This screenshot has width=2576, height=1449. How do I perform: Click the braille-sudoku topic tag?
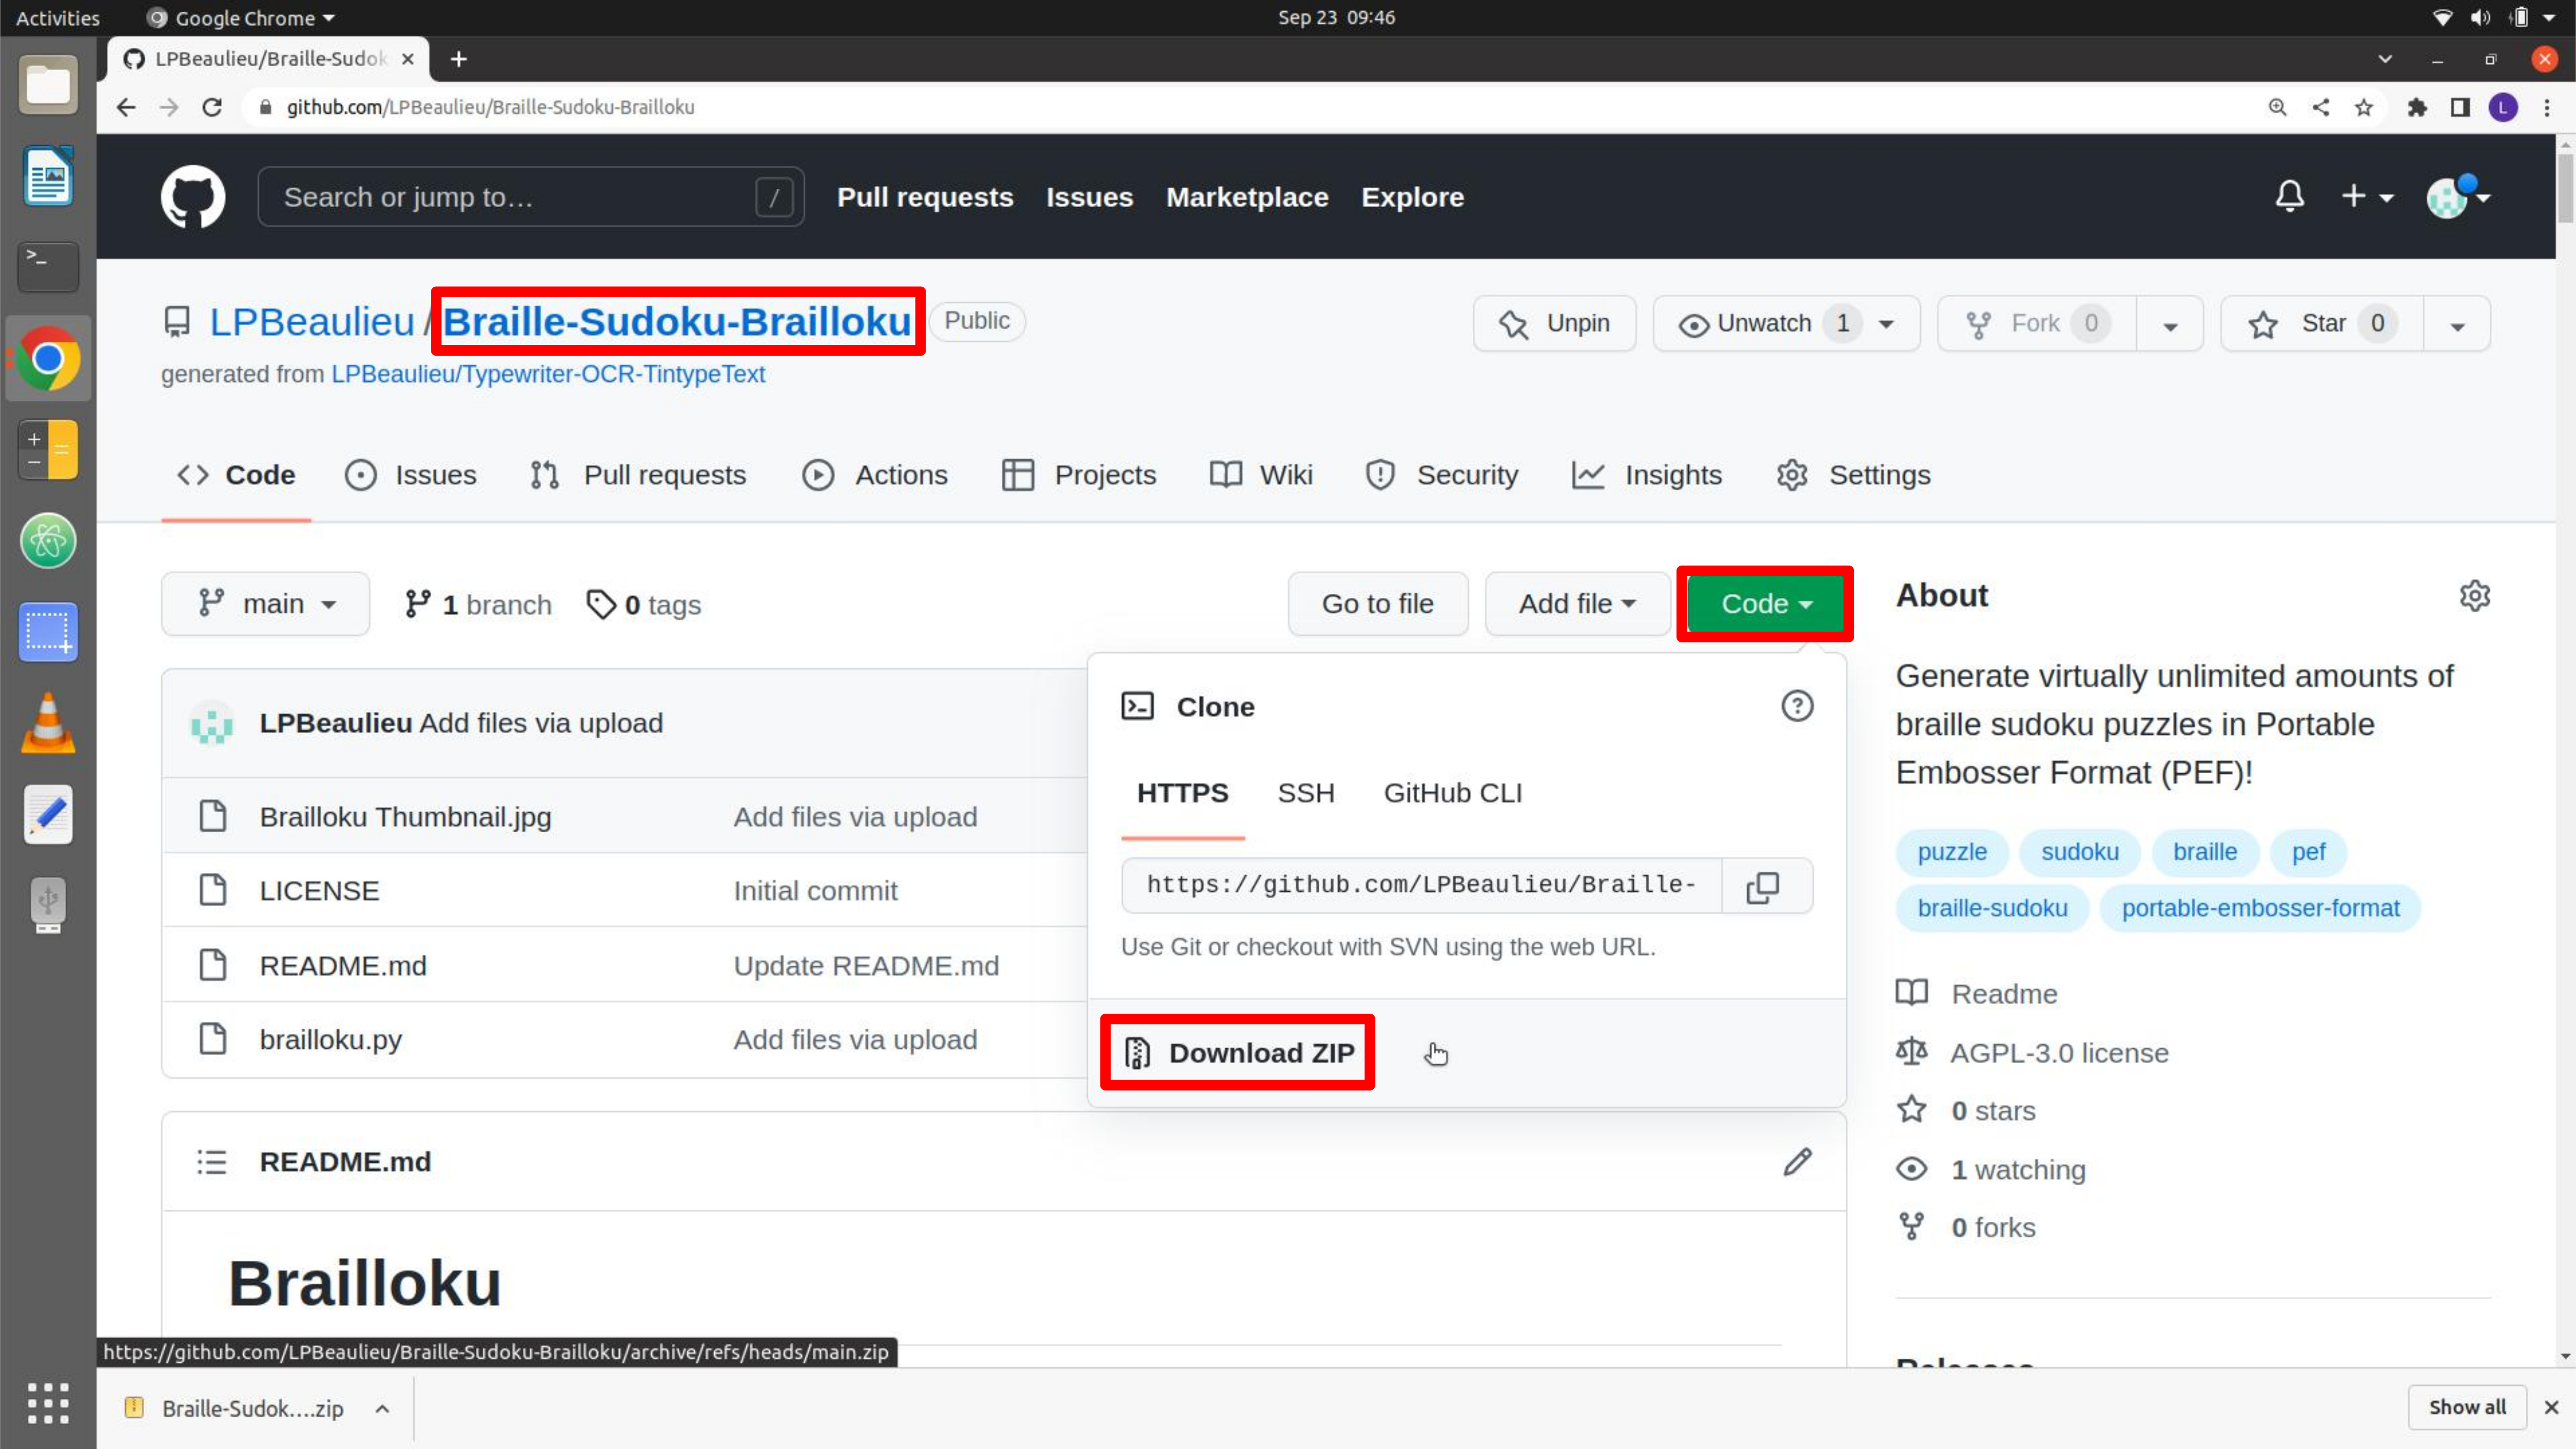[1992, 908]
